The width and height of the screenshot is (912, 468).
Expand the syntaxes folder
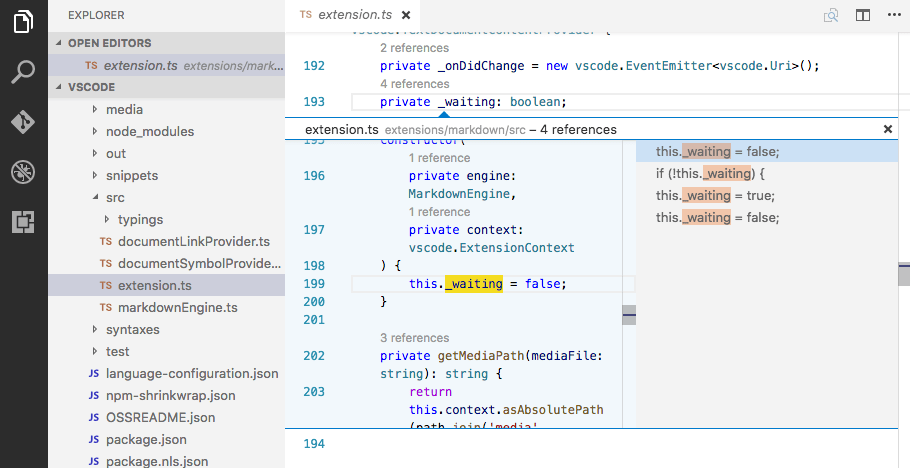(95, 330)
